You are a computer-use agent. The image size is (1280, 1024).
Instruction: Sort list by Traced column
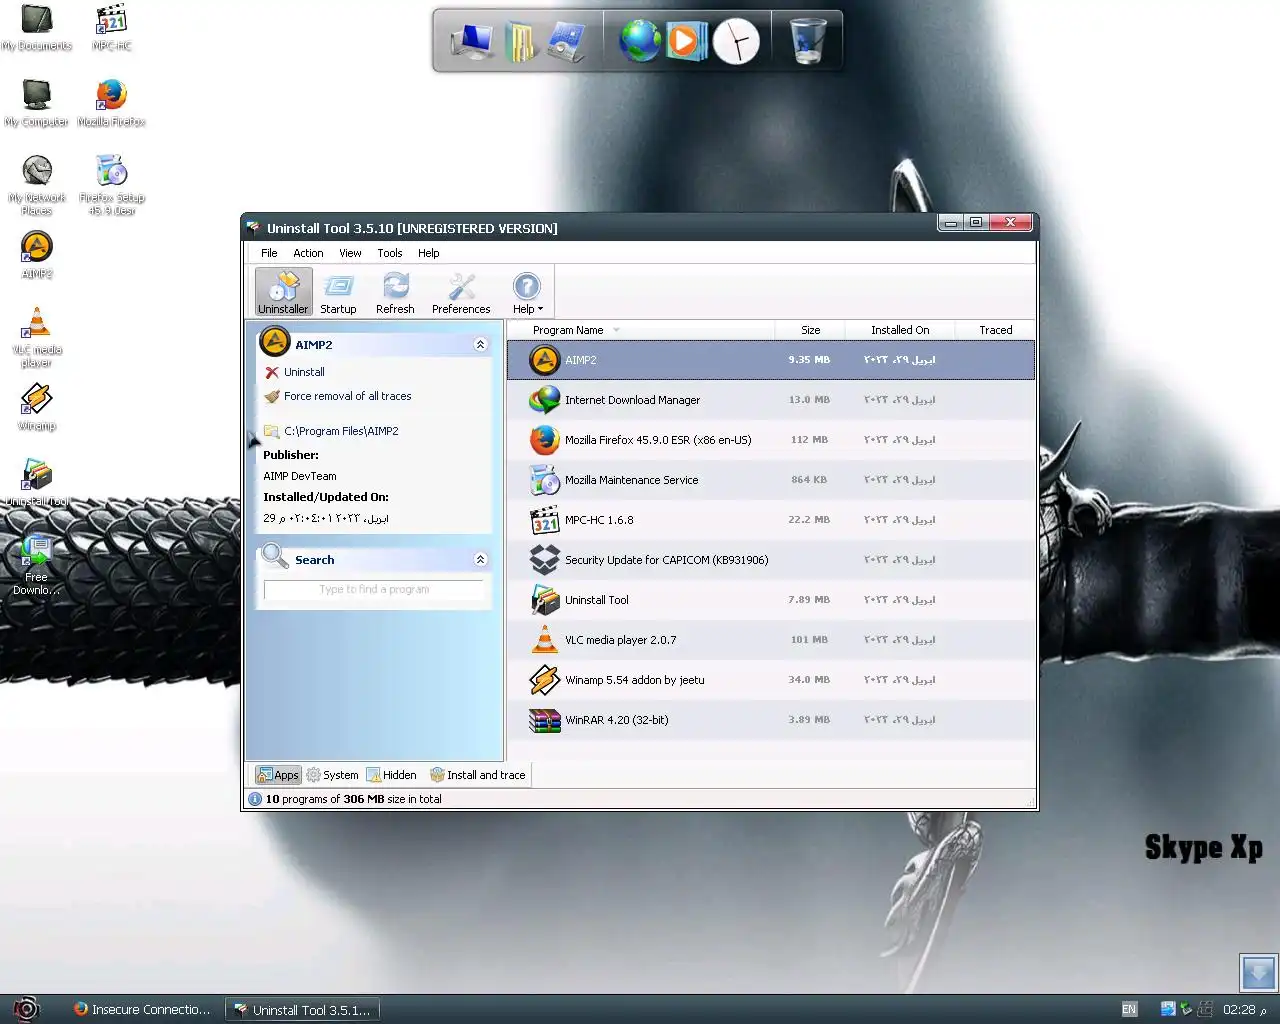(x=995, y=330)
